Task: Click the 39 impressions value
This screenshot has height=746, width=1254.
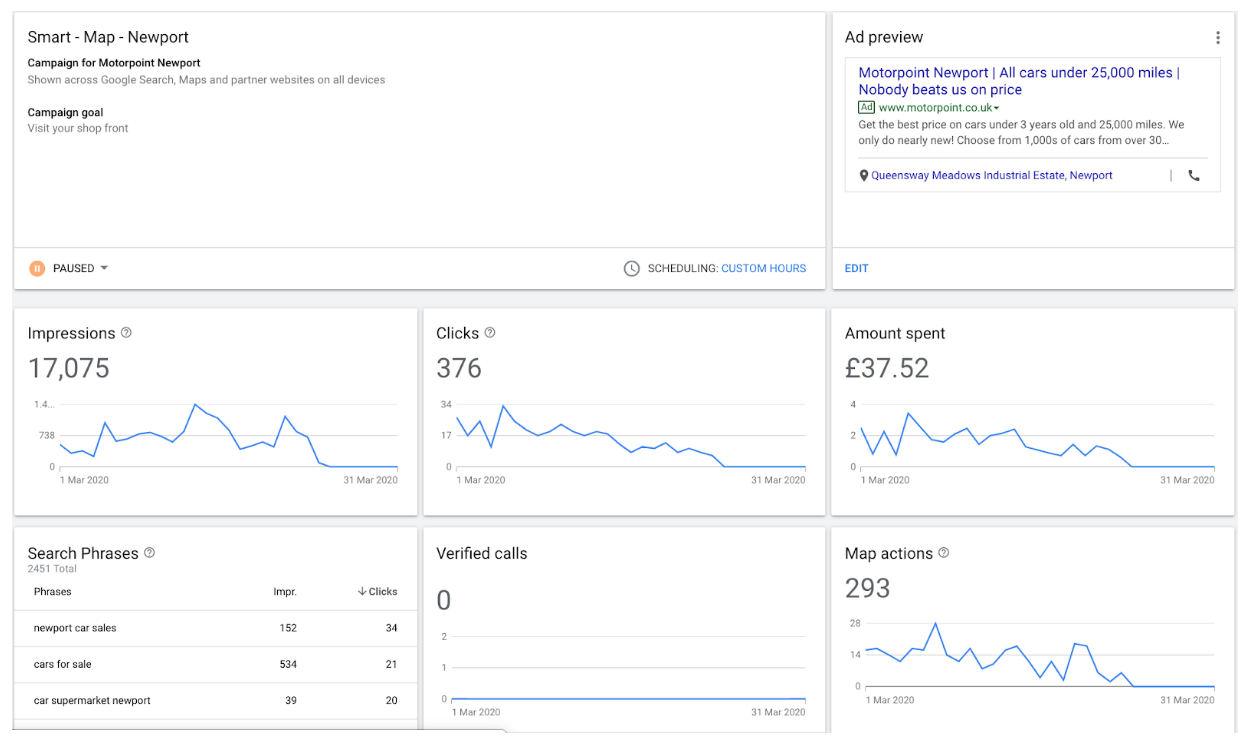Action: [x=291, y=700]
